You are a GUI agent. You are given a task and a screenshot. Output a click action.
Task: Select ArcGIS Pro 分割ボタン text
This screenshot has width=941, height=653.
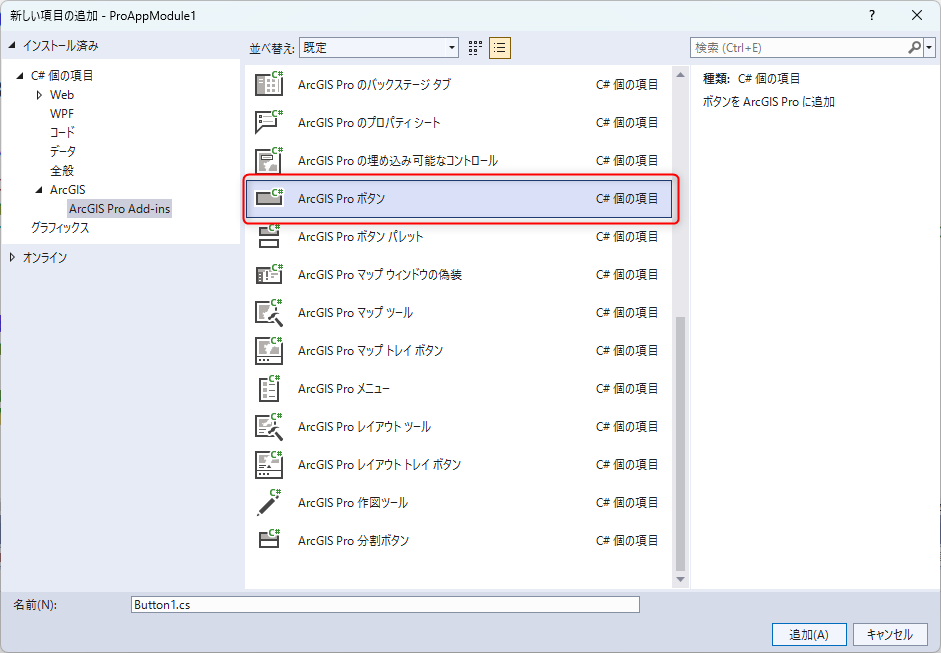coord(353,541)
